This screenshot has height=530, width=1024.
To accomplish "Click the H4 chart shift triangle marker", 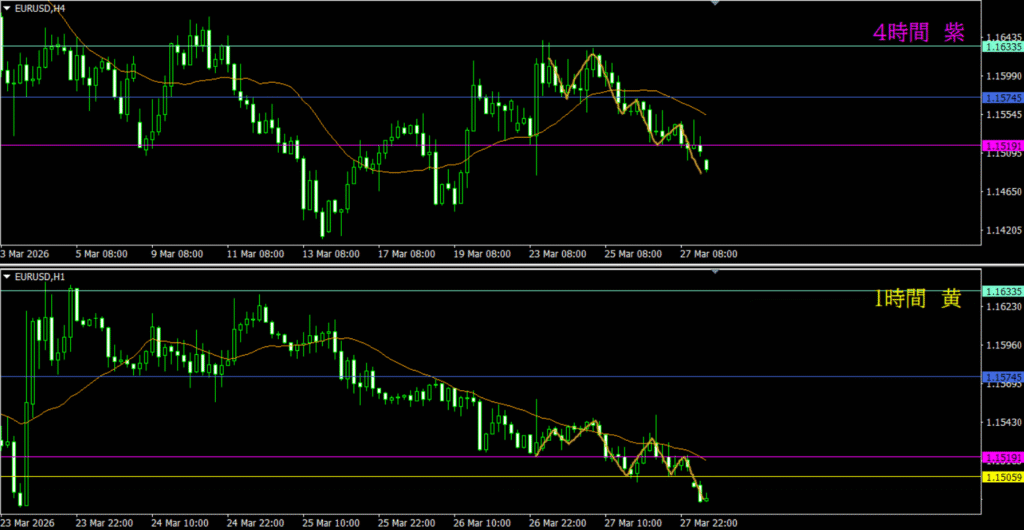I will click(x=714, y=4).
